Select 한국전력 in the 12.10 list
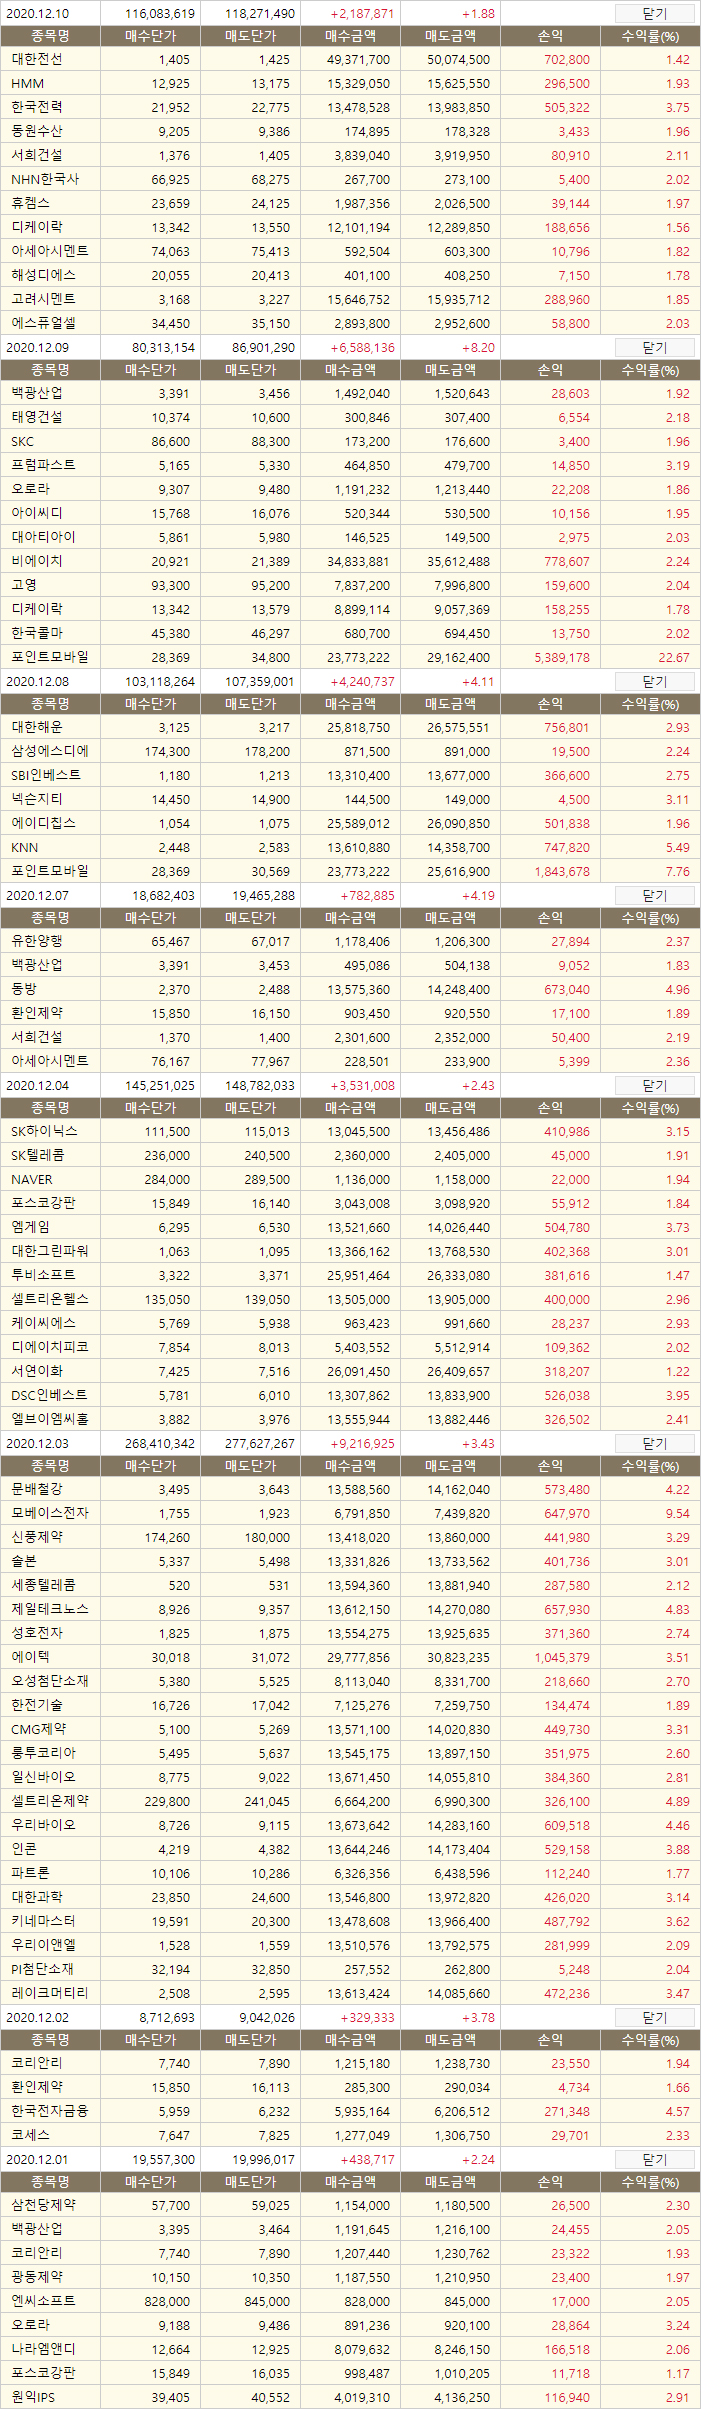 pyautogui.click(x=36, y=107)
